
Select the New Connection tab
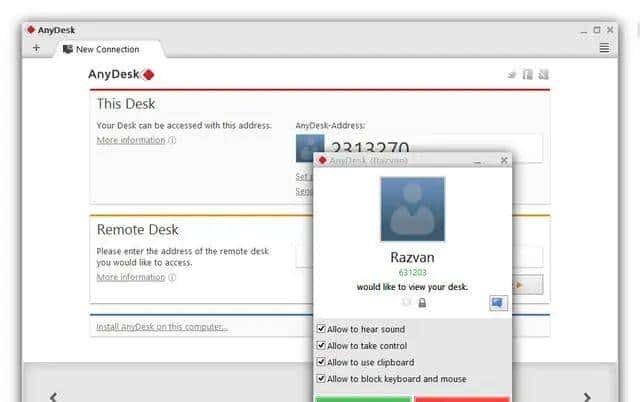point(108,49)
